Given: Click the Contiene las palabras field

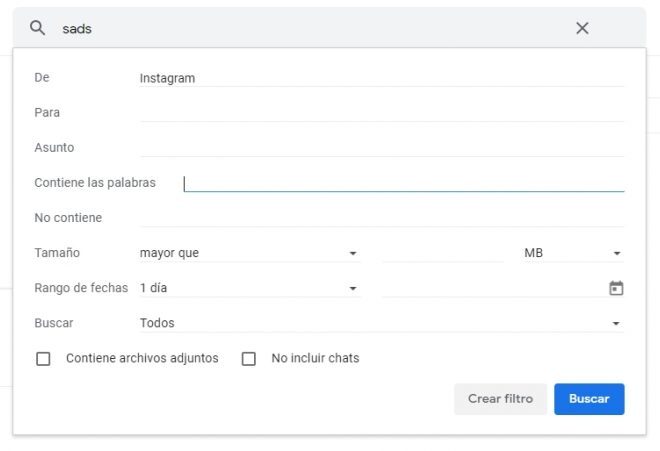Looking at the screenshot, I should 403,183.
